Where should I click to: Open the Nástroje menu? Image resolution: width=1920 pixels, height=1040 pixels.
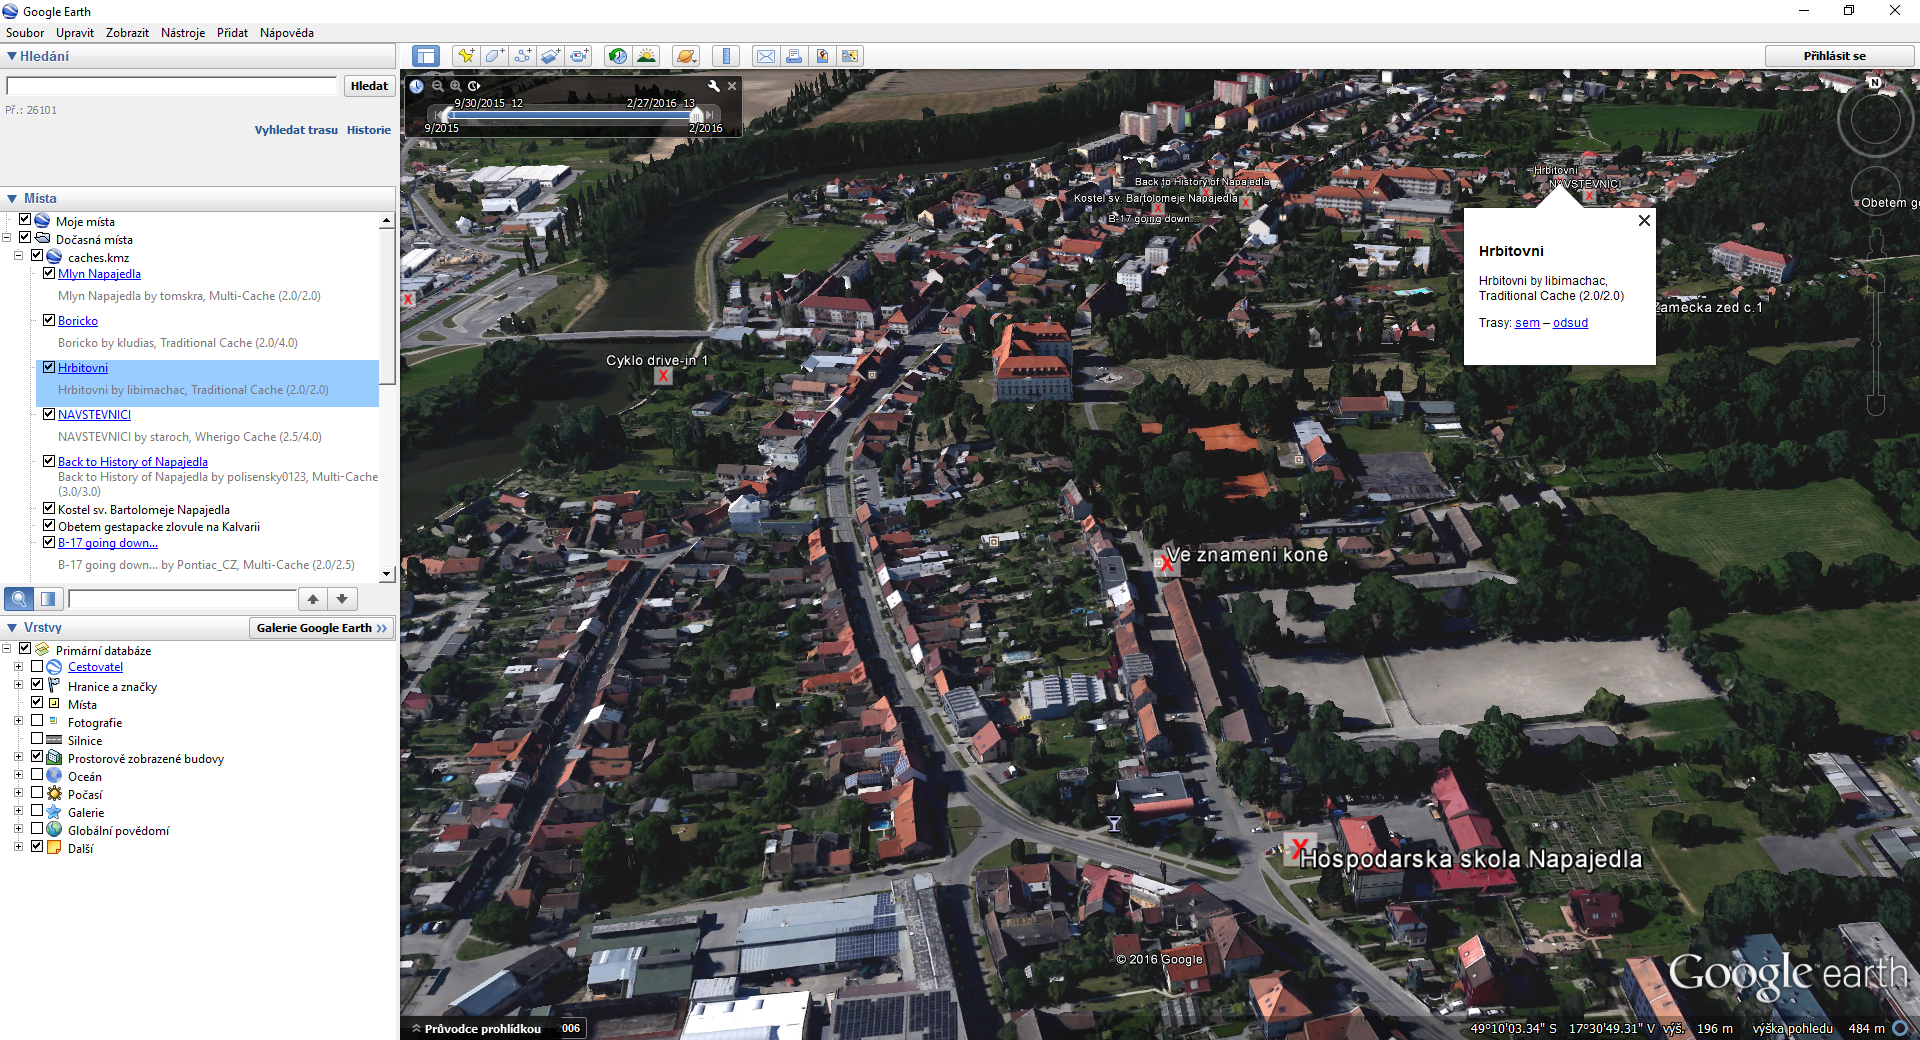(x=183, y=33)
